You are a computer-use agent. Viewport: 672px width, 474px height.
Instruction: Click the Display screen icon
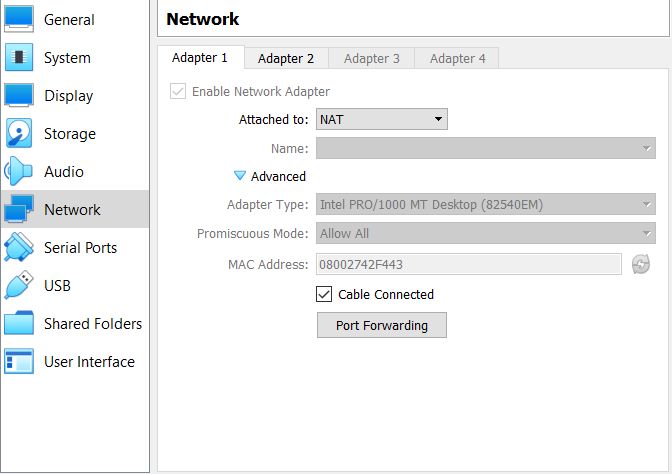click(x=18, y=95)
